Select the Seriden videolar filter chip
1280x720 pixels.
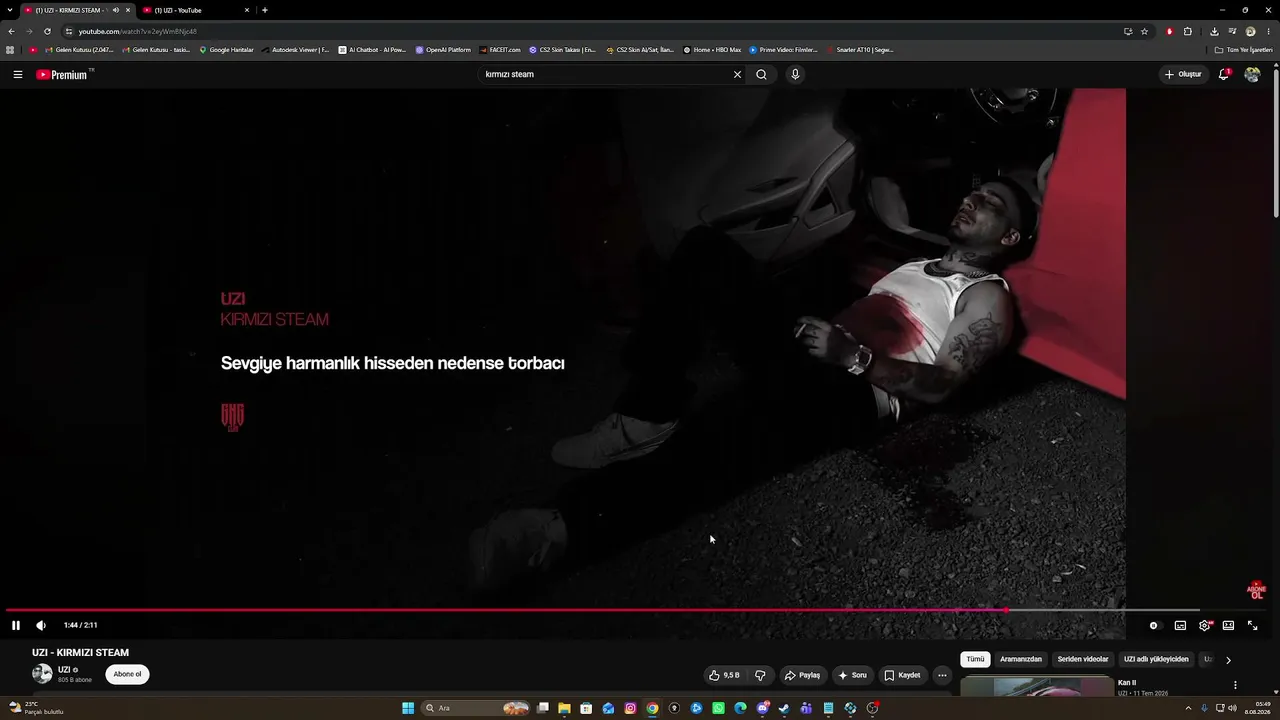point(1083,659)
